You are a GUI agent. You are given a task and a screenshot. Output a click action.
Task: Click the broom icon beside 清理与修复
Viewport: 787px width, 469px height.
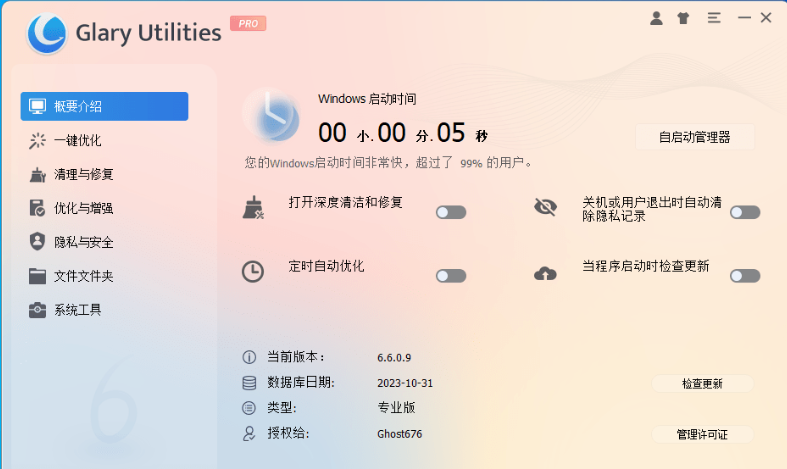pos(37,175)
